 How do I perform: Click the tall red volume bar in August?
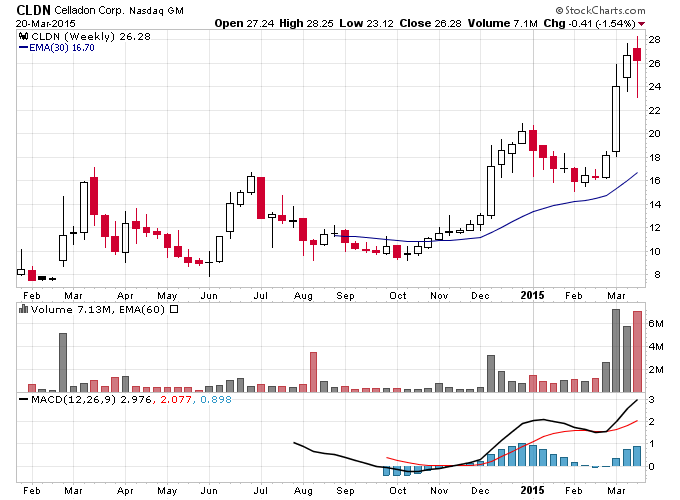pyautogui.click(x=313, y=372)
